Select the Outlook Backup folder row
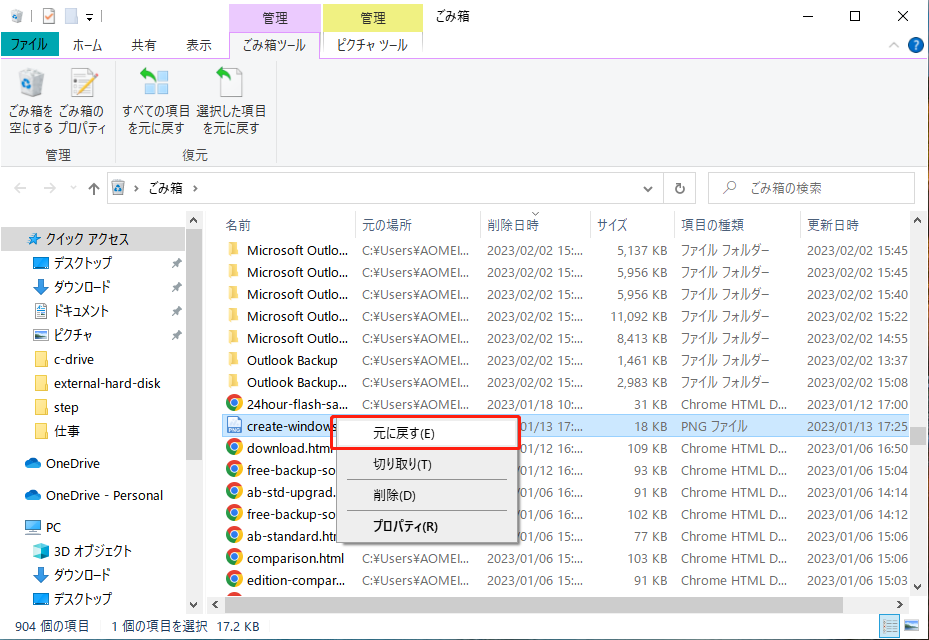This screenshot has width=929, height=640. coord(566,360)
